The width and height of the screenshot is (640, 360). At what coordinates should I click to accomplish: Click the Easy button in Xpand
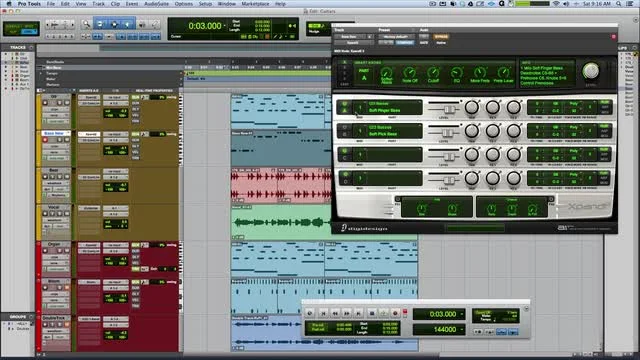coord(344,84)
